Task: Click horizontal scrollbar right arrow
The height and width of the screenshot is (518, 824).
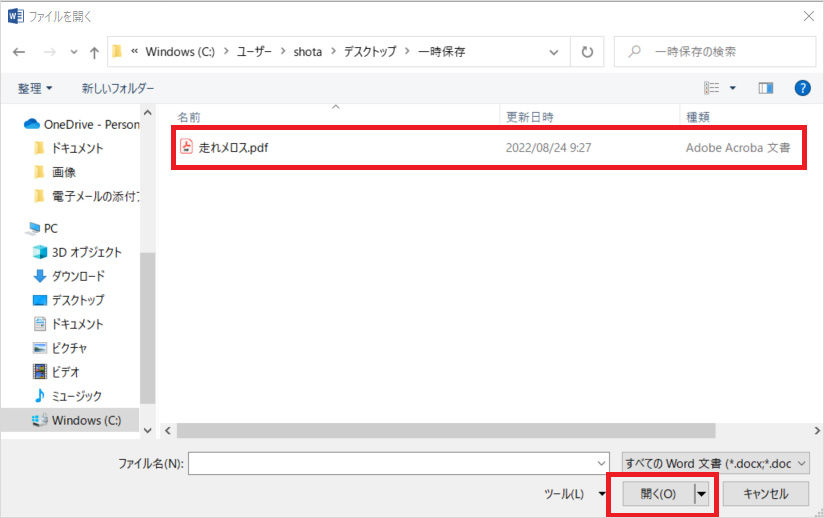Action: [817, 431]
